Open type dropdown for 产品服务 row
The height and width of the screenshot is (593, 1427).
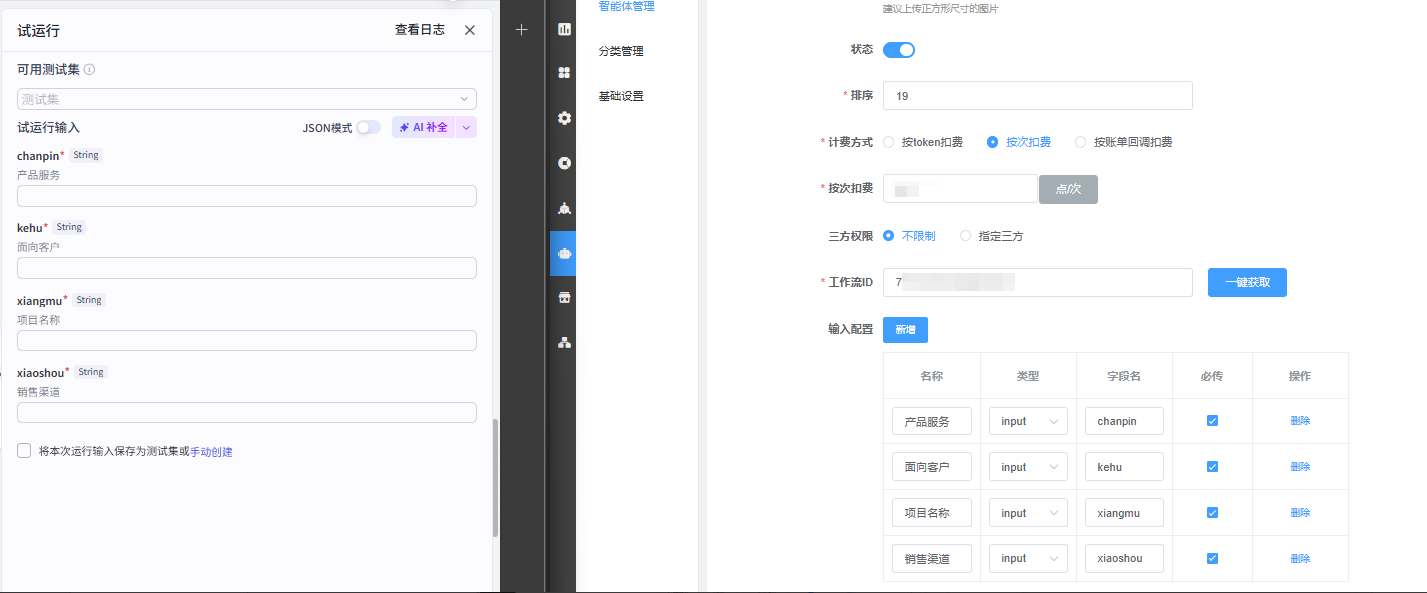click(x=1028, y=421)
